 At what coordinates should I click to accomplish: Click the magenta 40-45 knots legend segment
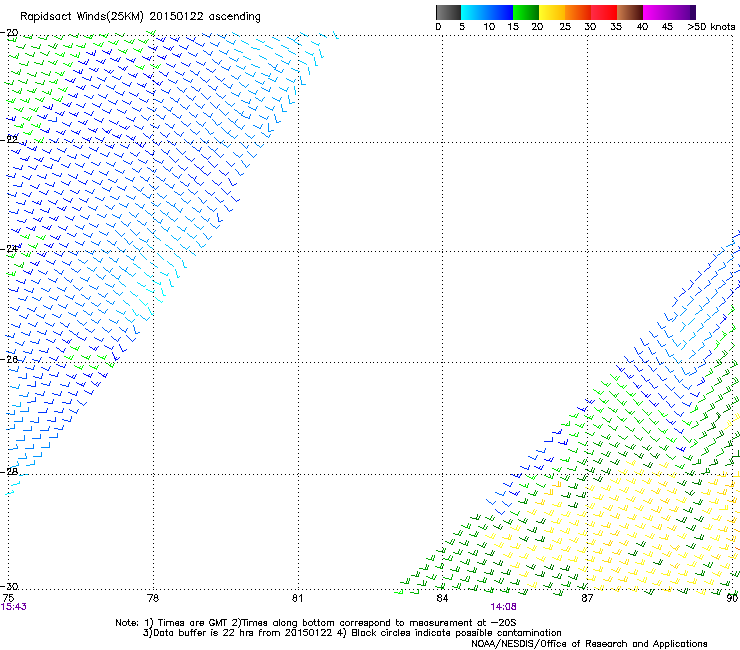pyautogui.click(x=656, y=12)
